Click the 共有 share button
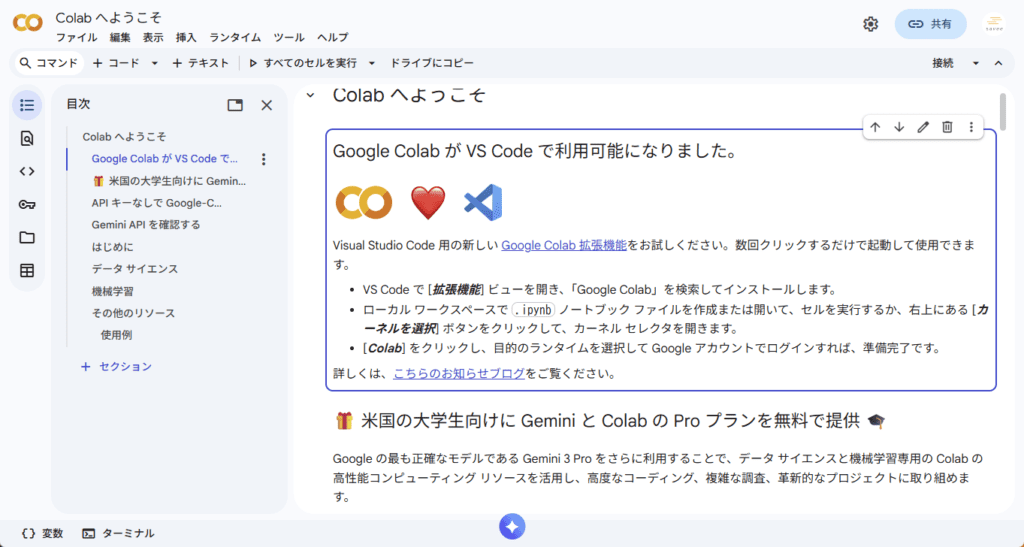Image resolution: width=1024 pixels, height=547 pixels. point(930,24)
